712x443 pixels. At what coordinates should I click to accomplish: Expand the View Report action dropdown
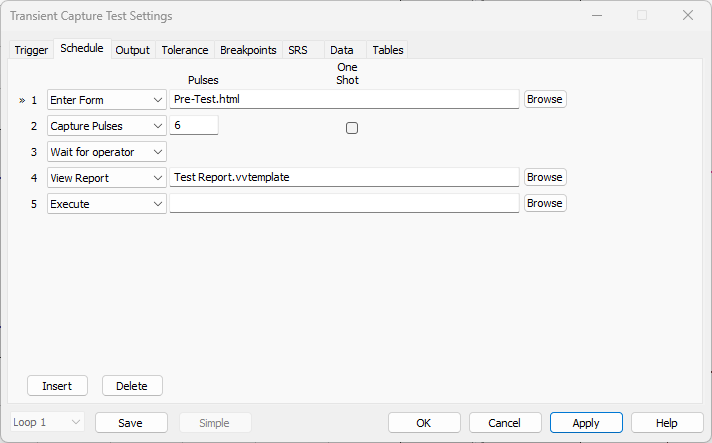(x=107, y=177)
